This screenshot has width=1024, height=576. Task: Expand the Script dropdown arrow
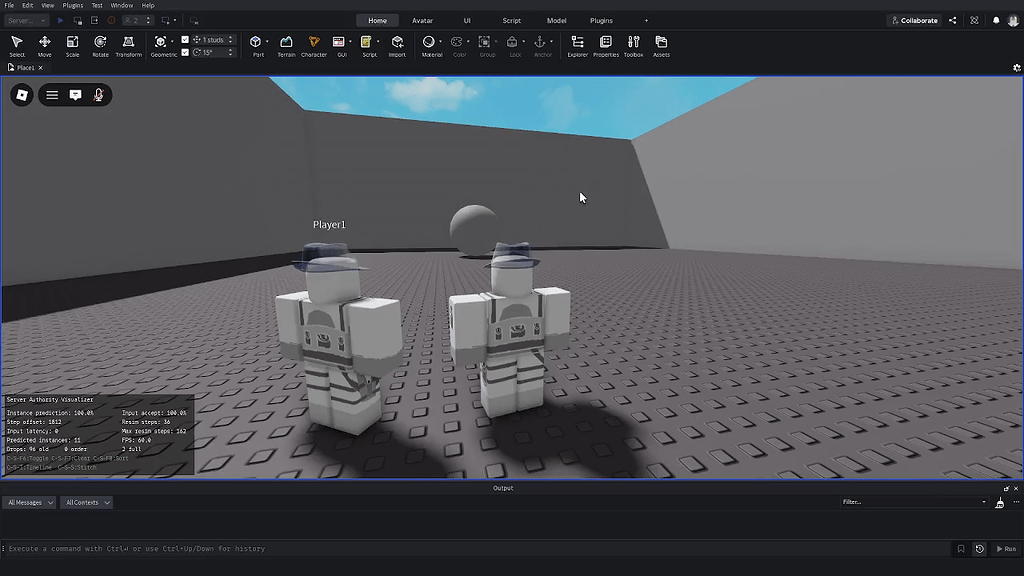[x=378, y=42]
